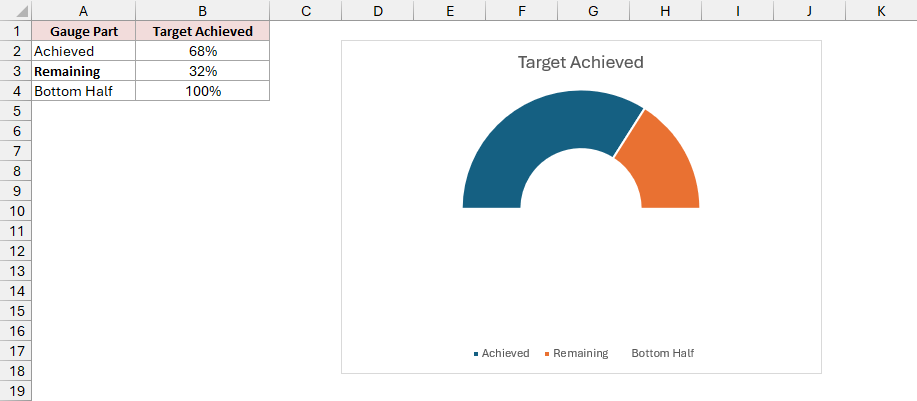Select the 'Bottom Half' legend entry

tap(663, 353)
